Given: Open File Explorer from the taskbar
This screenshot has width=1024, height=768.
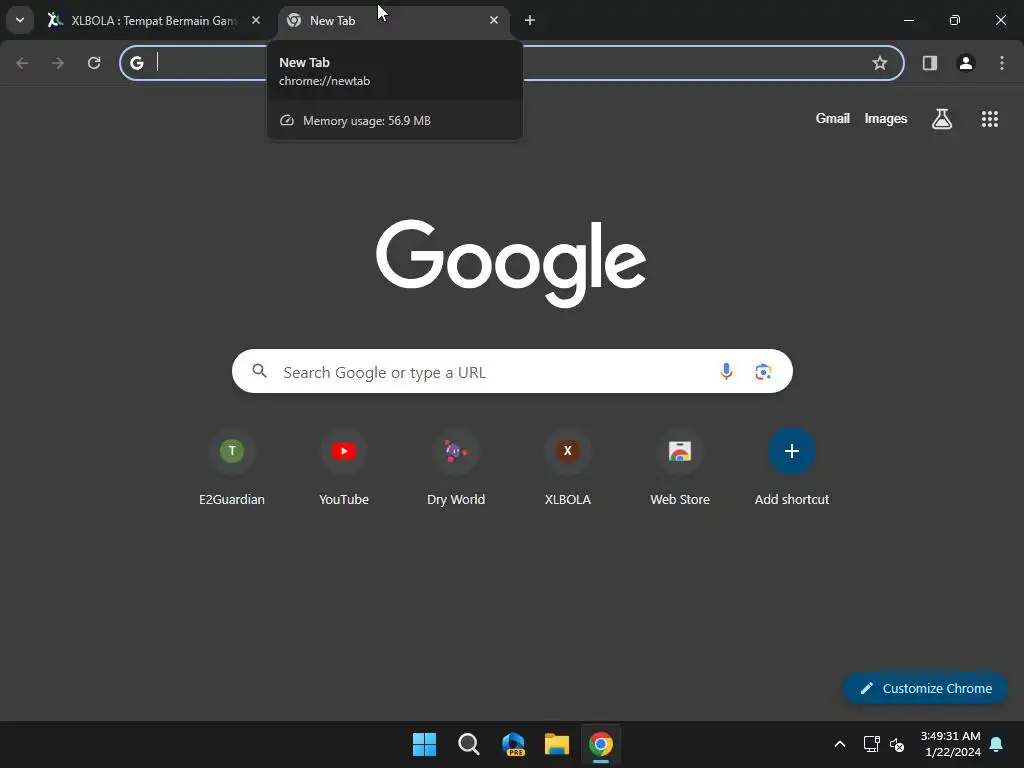Looking at the screenshot, I should pos(557,744).
